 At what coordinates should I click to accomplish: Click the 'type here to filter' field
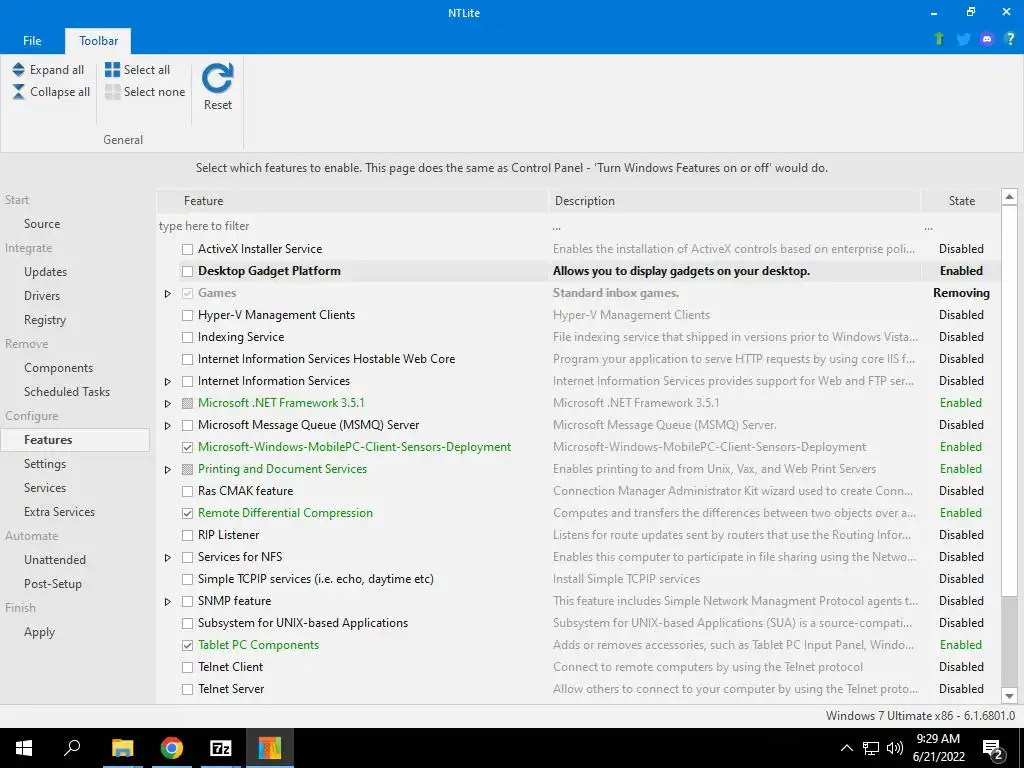coord(353,226)
